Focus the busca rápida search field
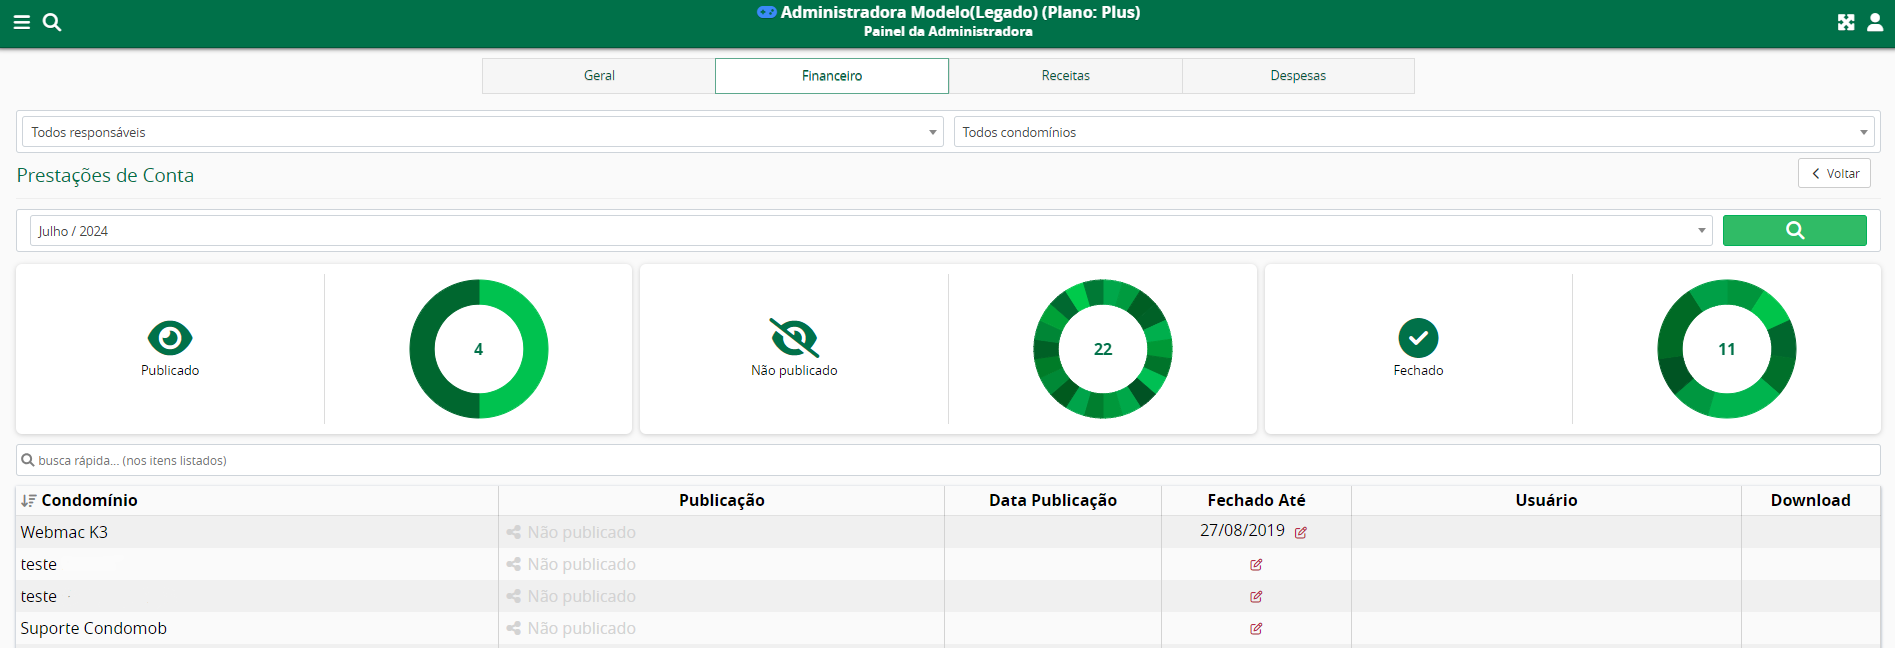Screen dimensions: 1895x648 950,461
